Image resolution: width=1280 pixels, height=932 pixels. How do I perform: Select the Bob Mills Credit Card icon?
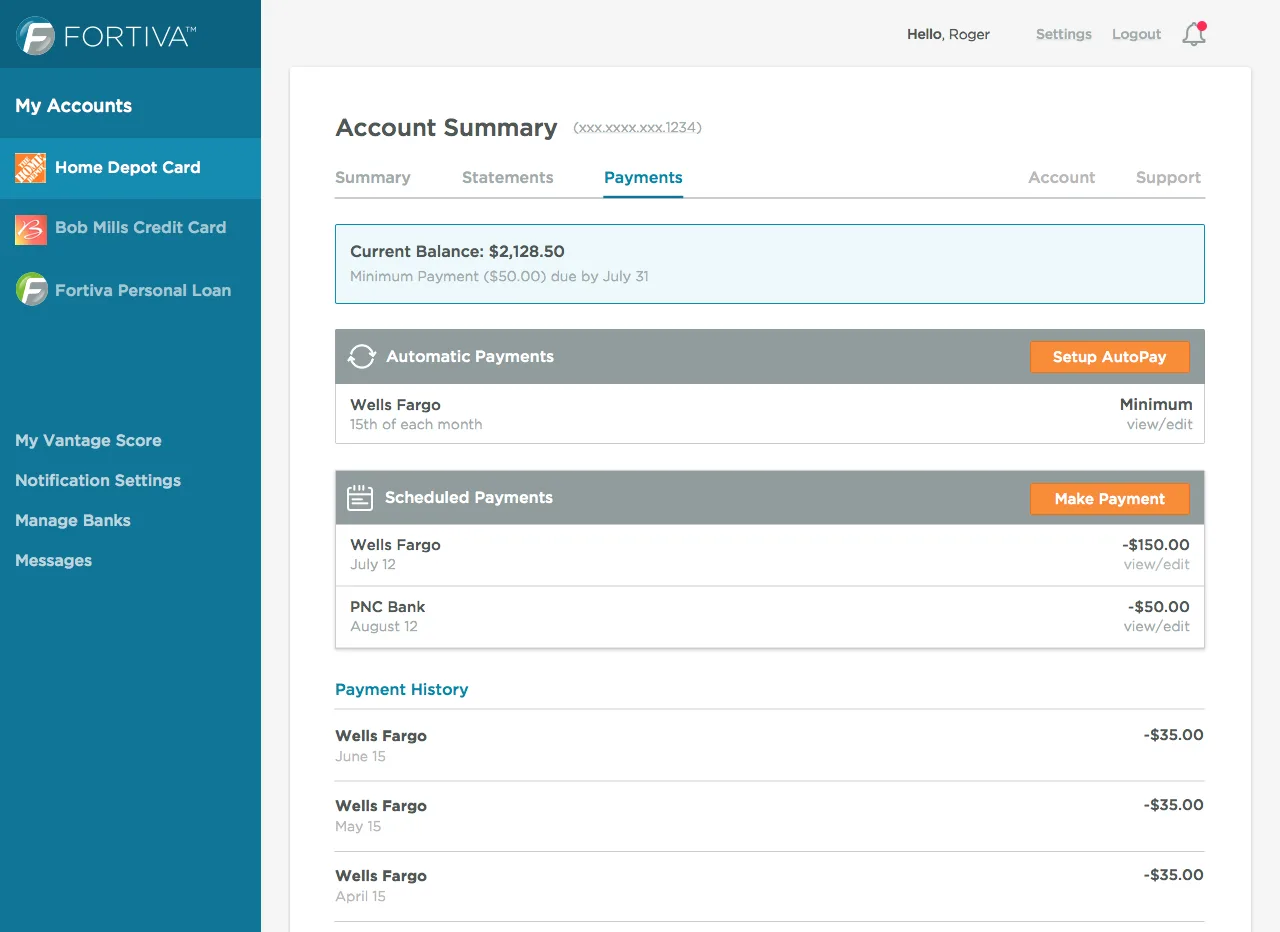(30, 228)
